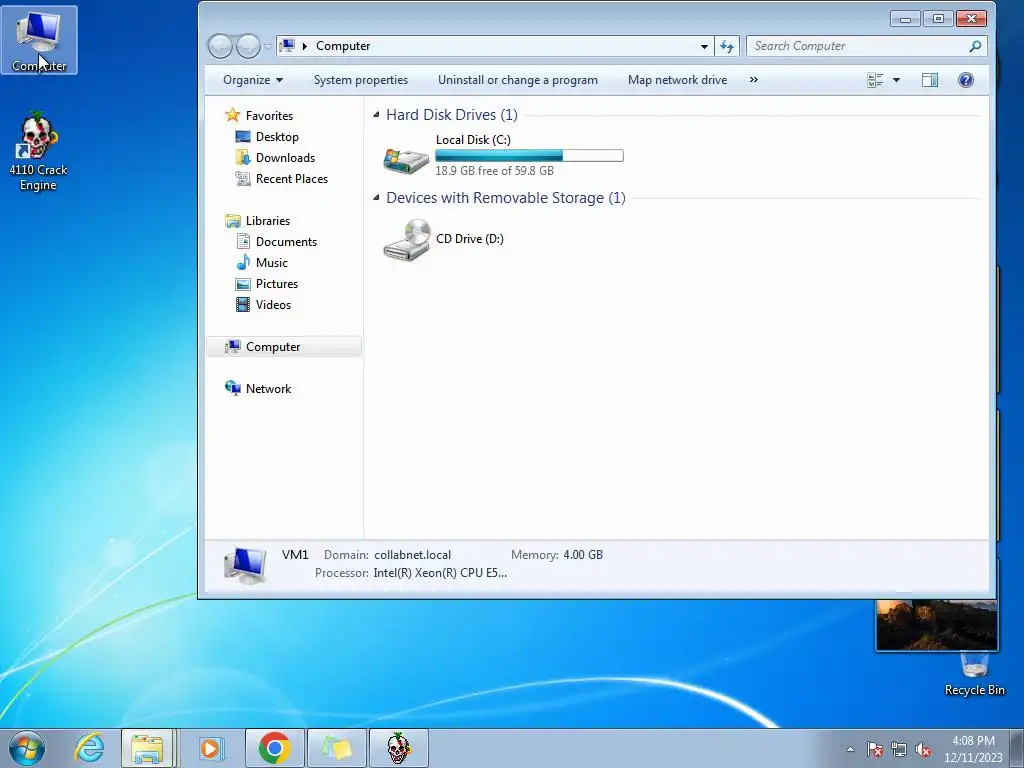The width and height of the screenshot is (1024, 768).
Task: Toggle the preview pane button
Action: pyautogui.click(x=930, y=80)
